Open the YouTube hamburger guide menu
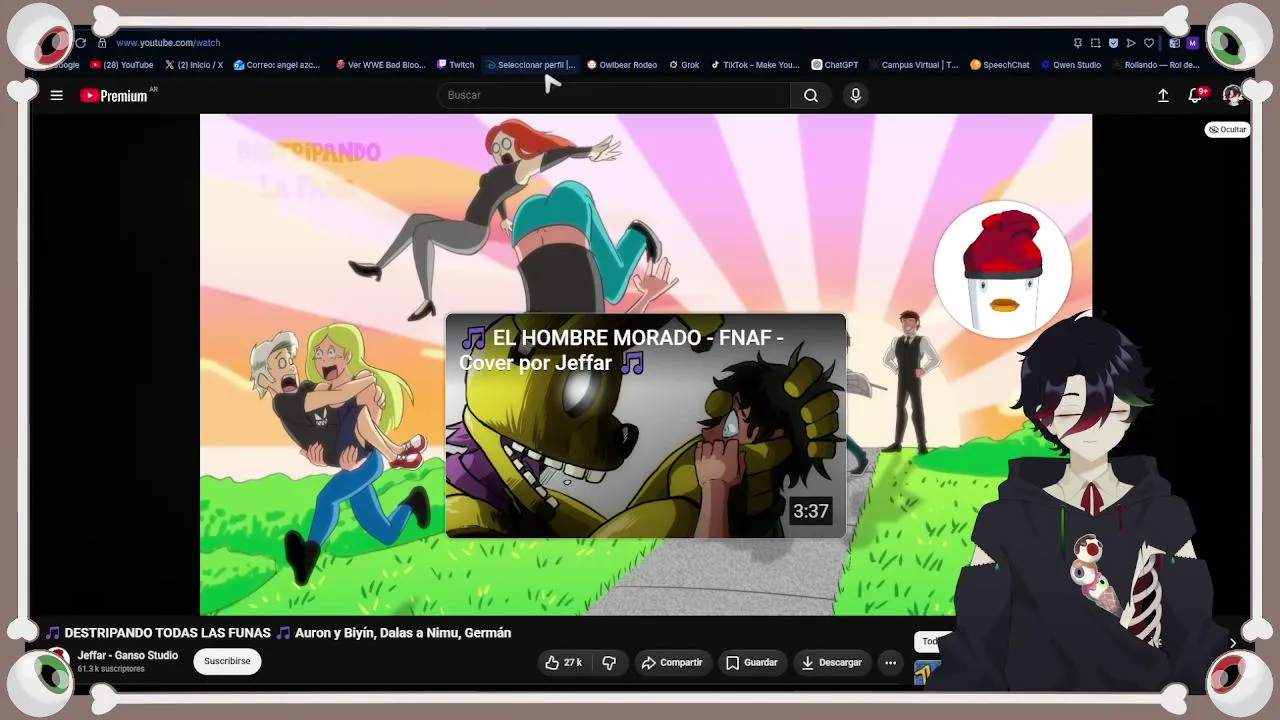The image size is (1280, 720). point(57,95)
